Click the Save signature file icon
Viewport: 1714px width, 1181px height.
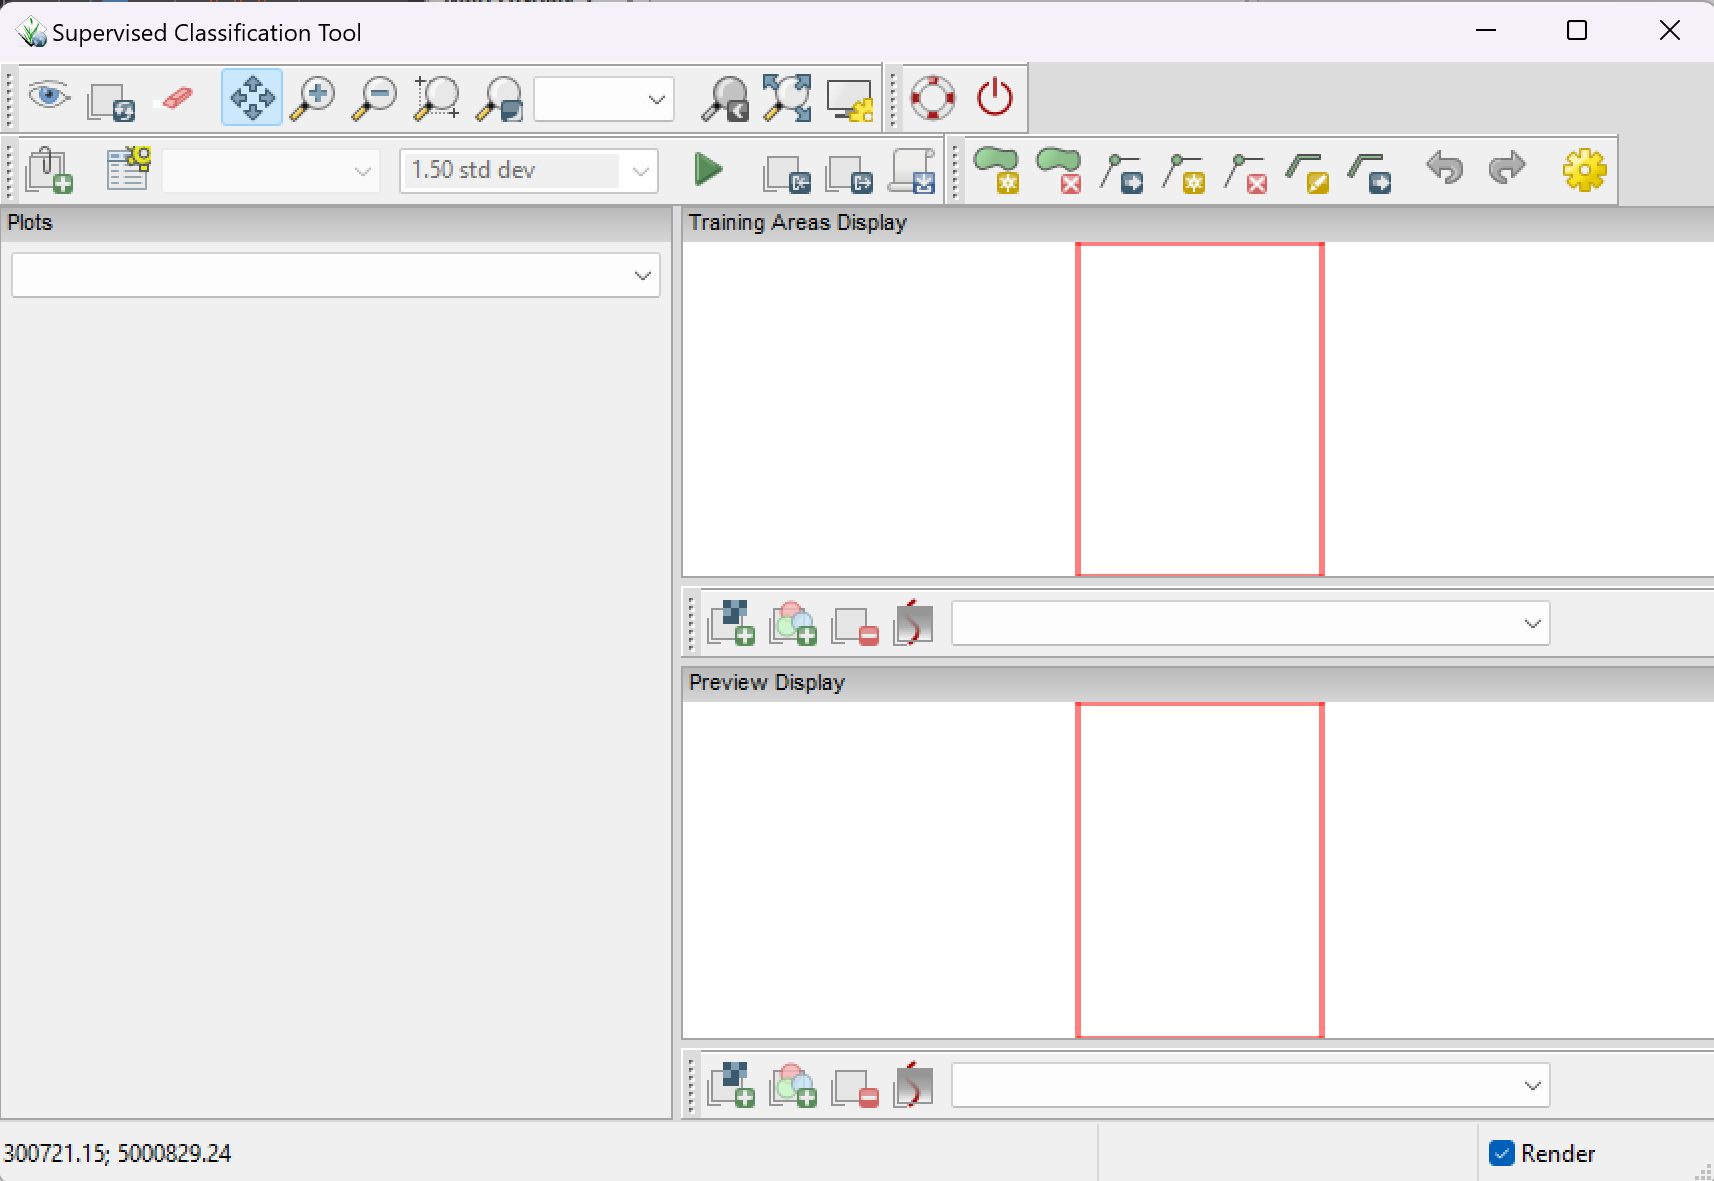coord(912,170)
